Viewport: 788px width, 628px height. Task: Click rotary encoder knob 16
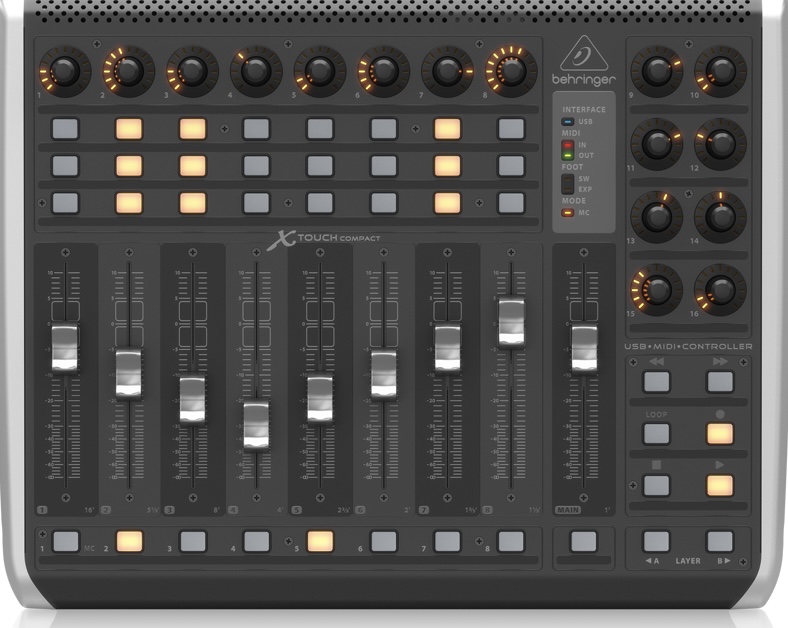click(x=720, y=290)
